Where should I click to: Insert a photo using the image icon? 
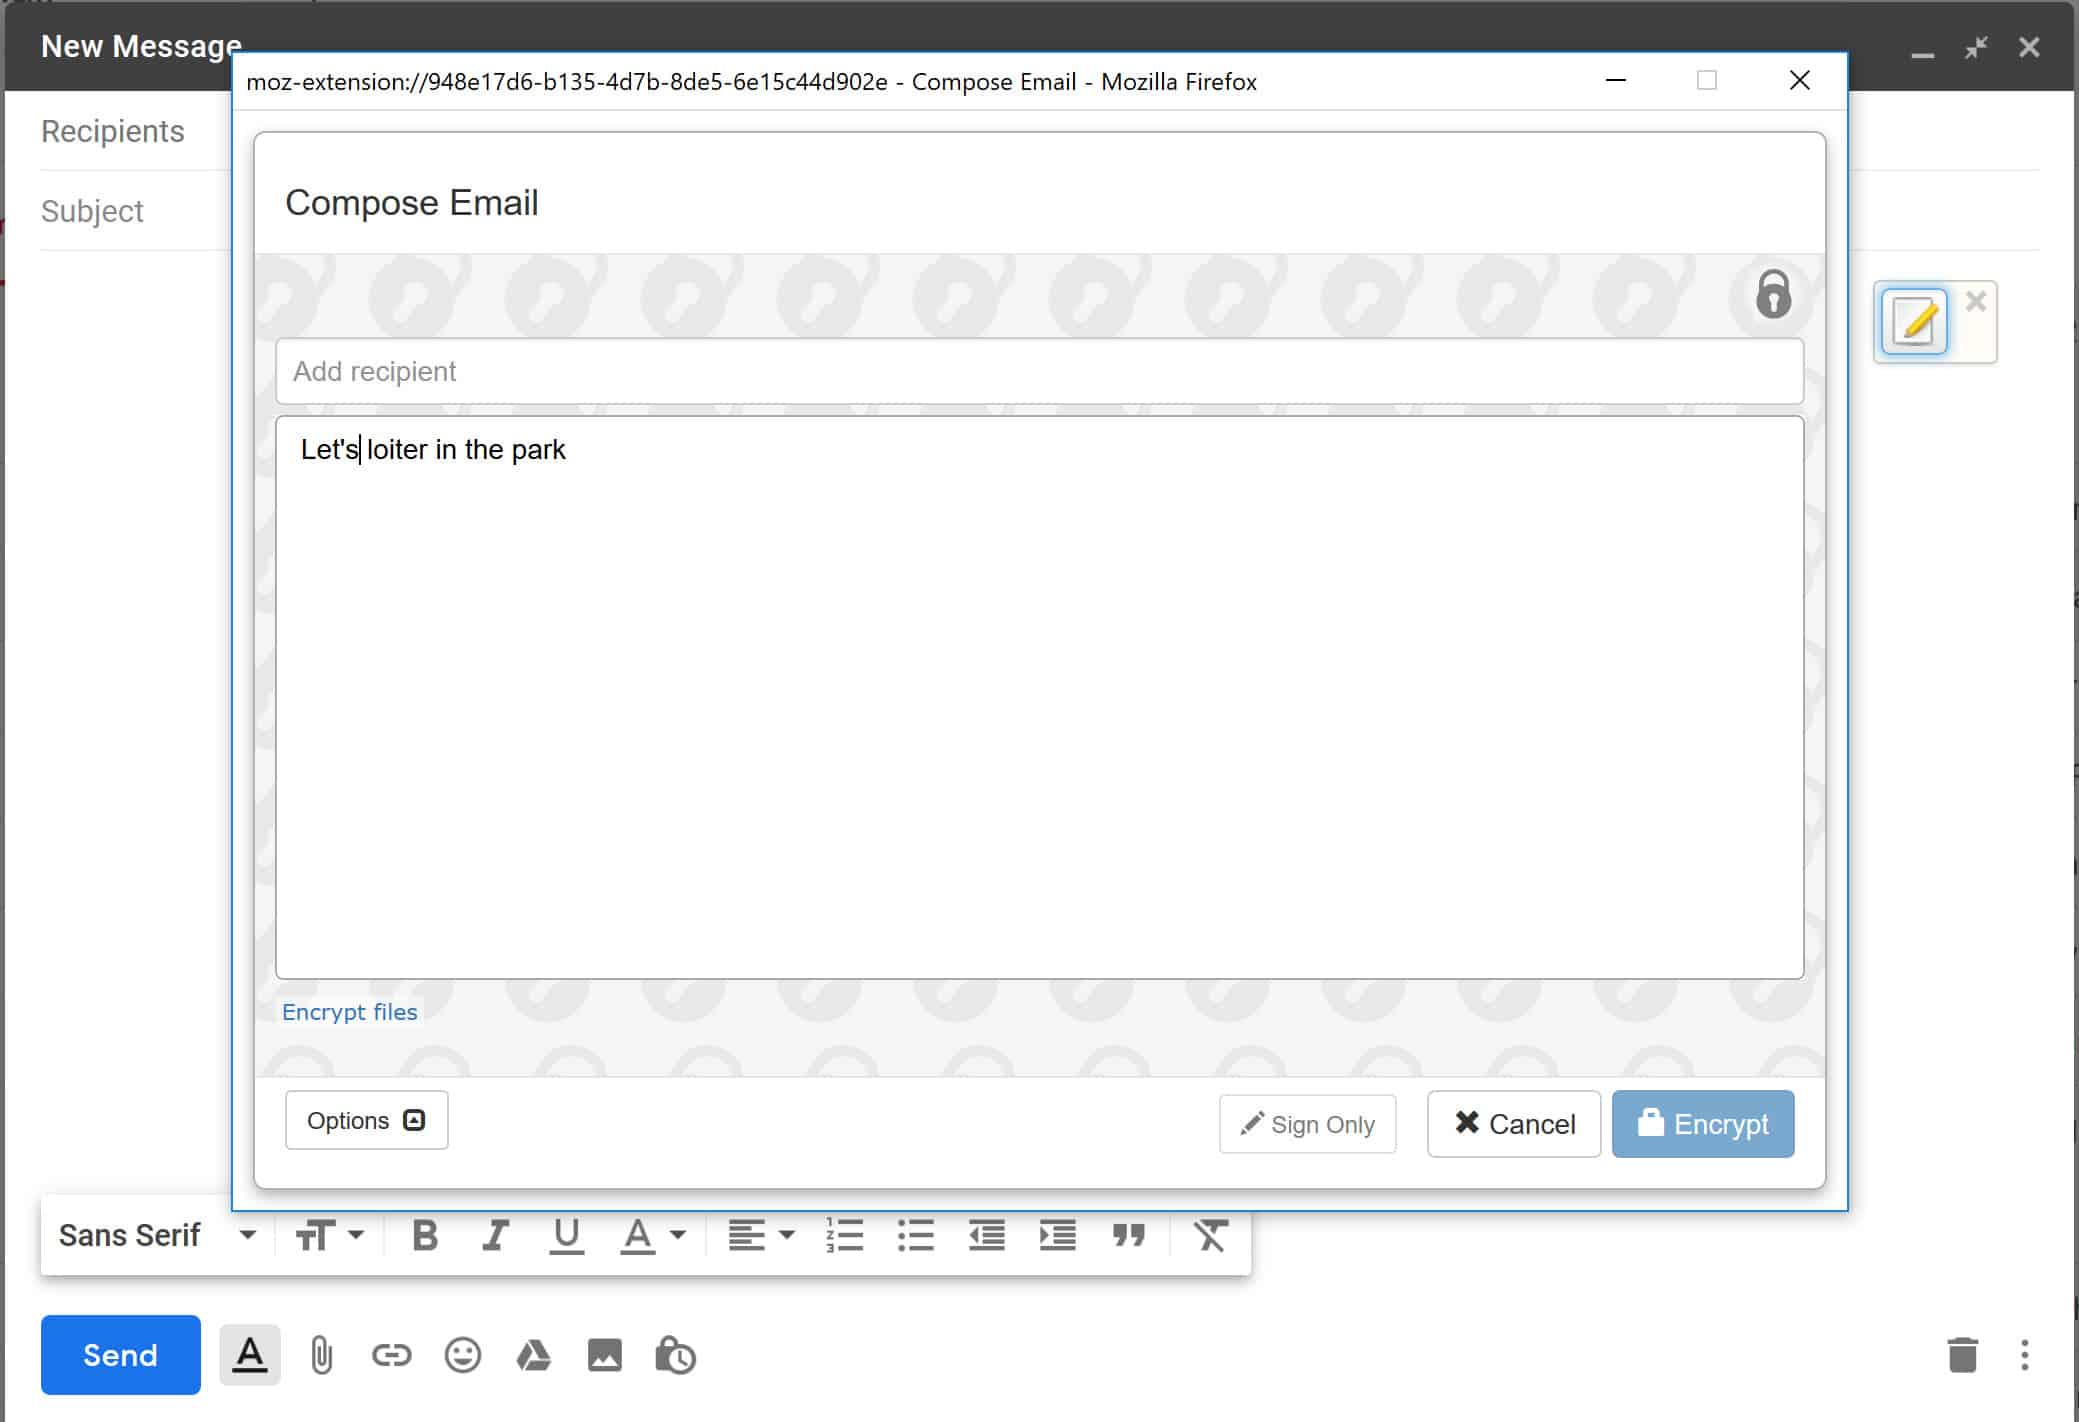(x=604, y=1356)
